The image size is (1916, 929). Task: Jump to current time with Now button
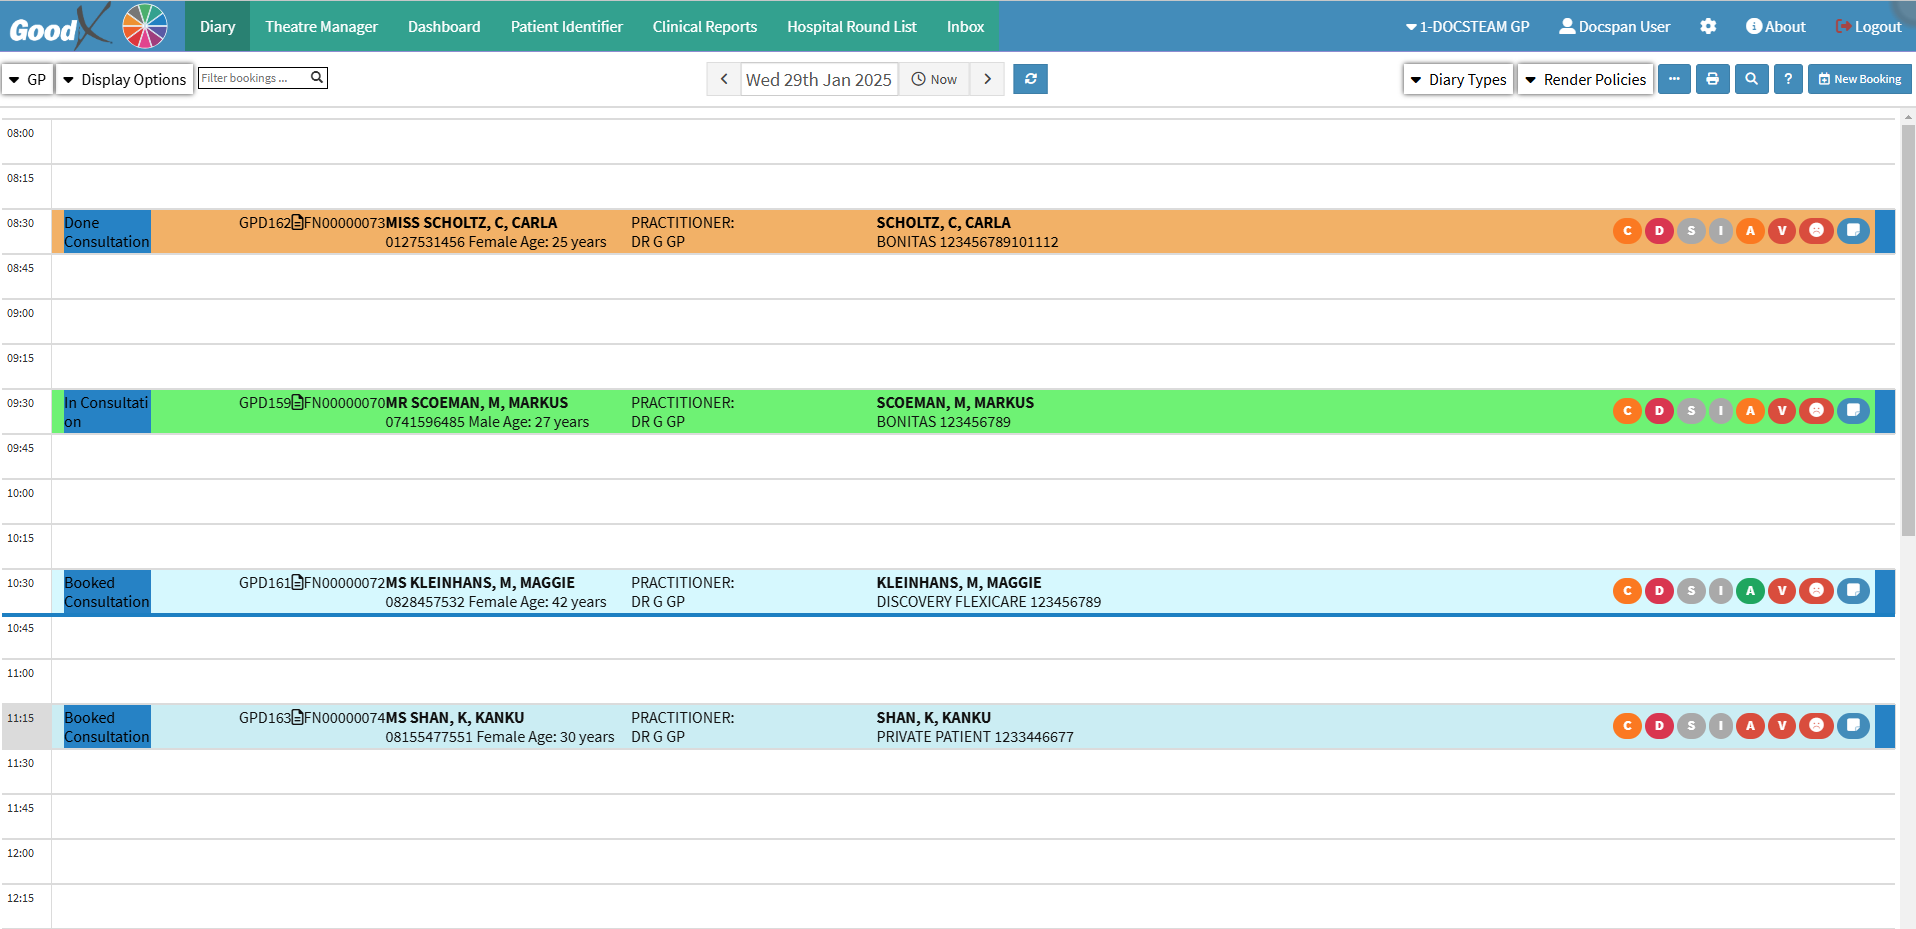point(934,79)
